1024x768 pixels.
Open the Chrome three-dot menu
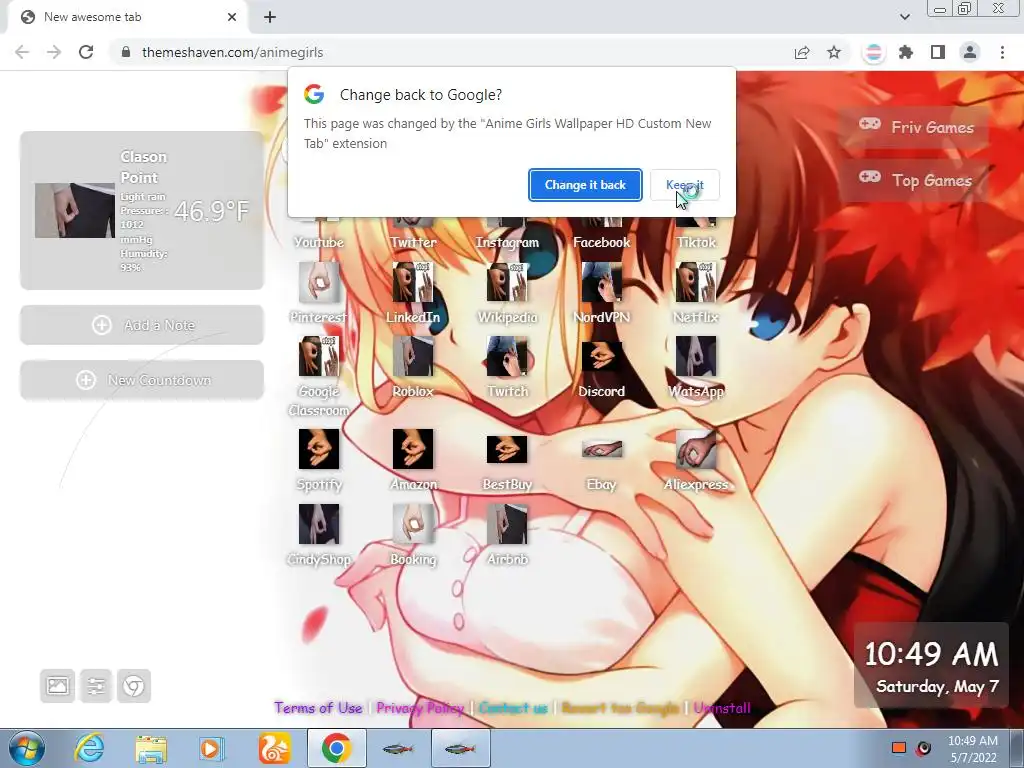(1002, 52)
